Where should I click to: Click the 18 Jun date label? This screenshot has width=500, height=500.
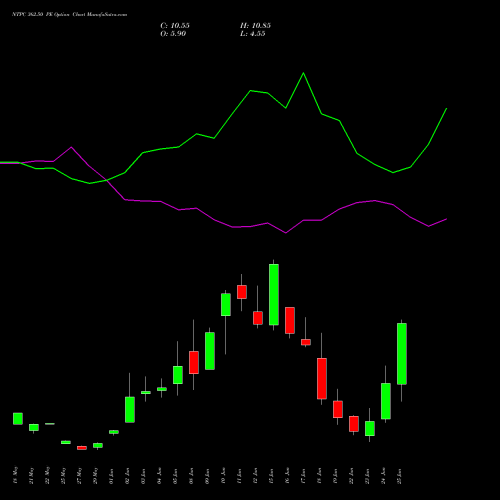pos(319,476)
